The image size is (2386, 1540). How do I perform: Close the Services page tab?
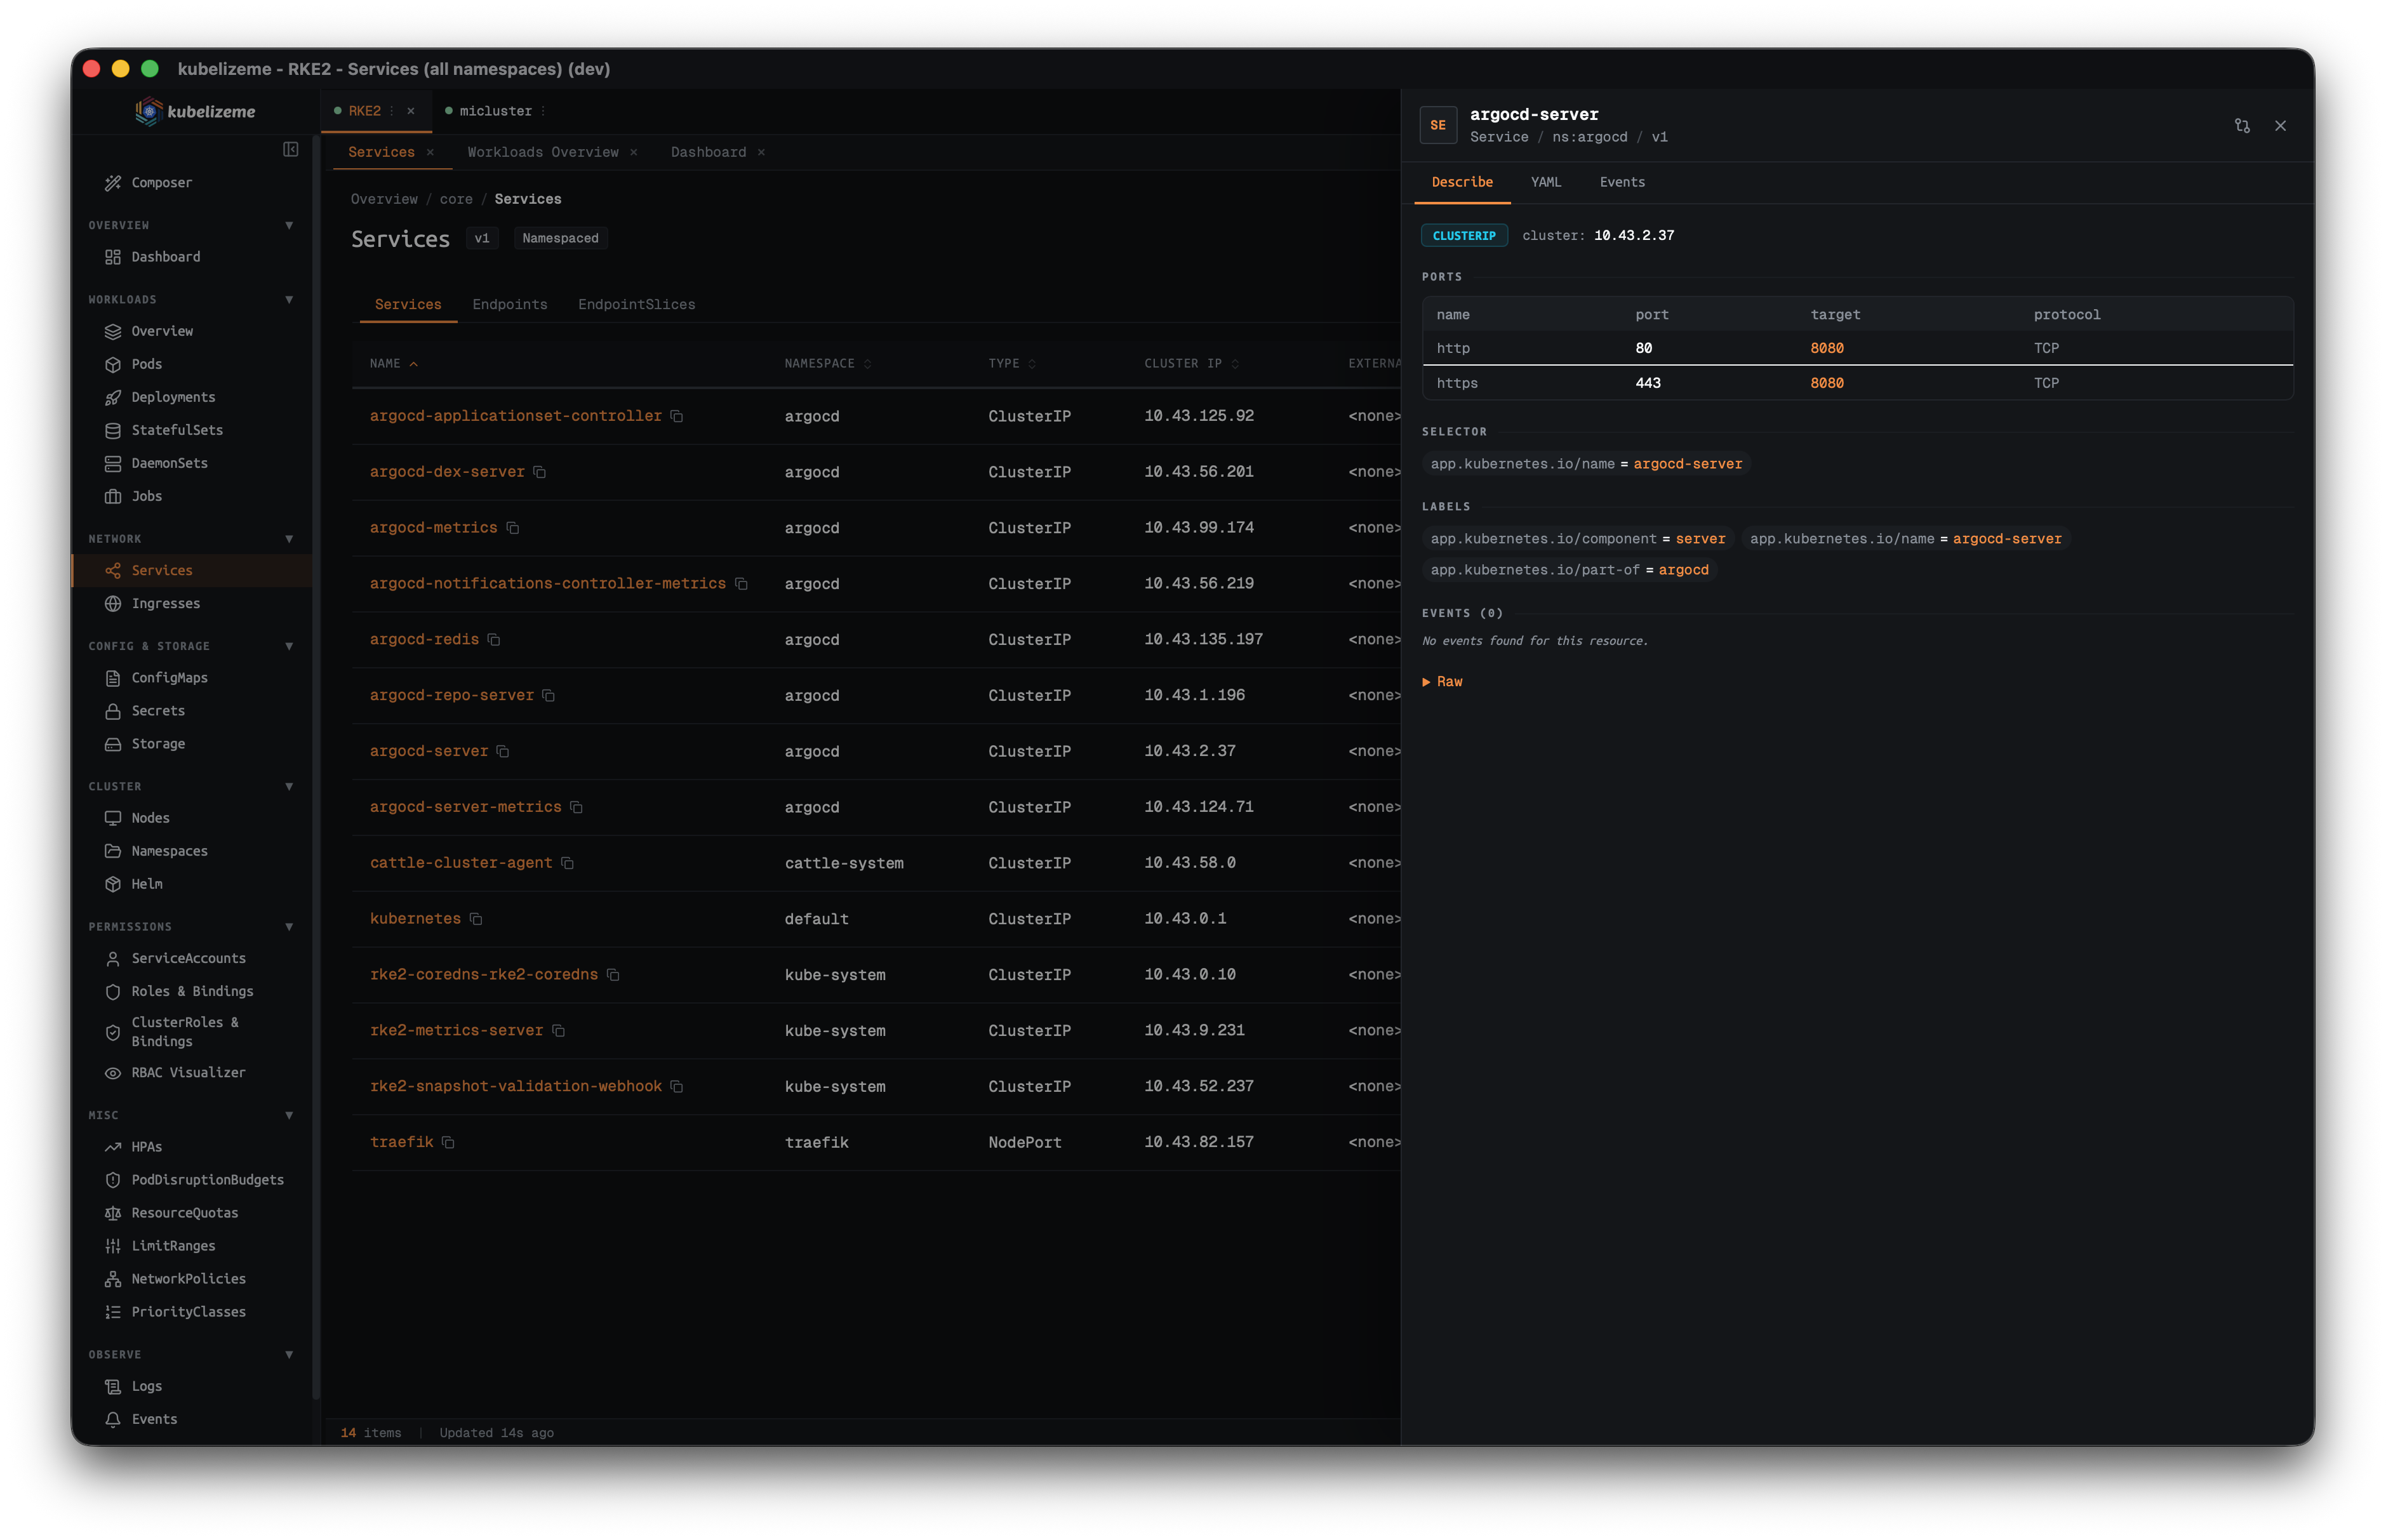430,152
